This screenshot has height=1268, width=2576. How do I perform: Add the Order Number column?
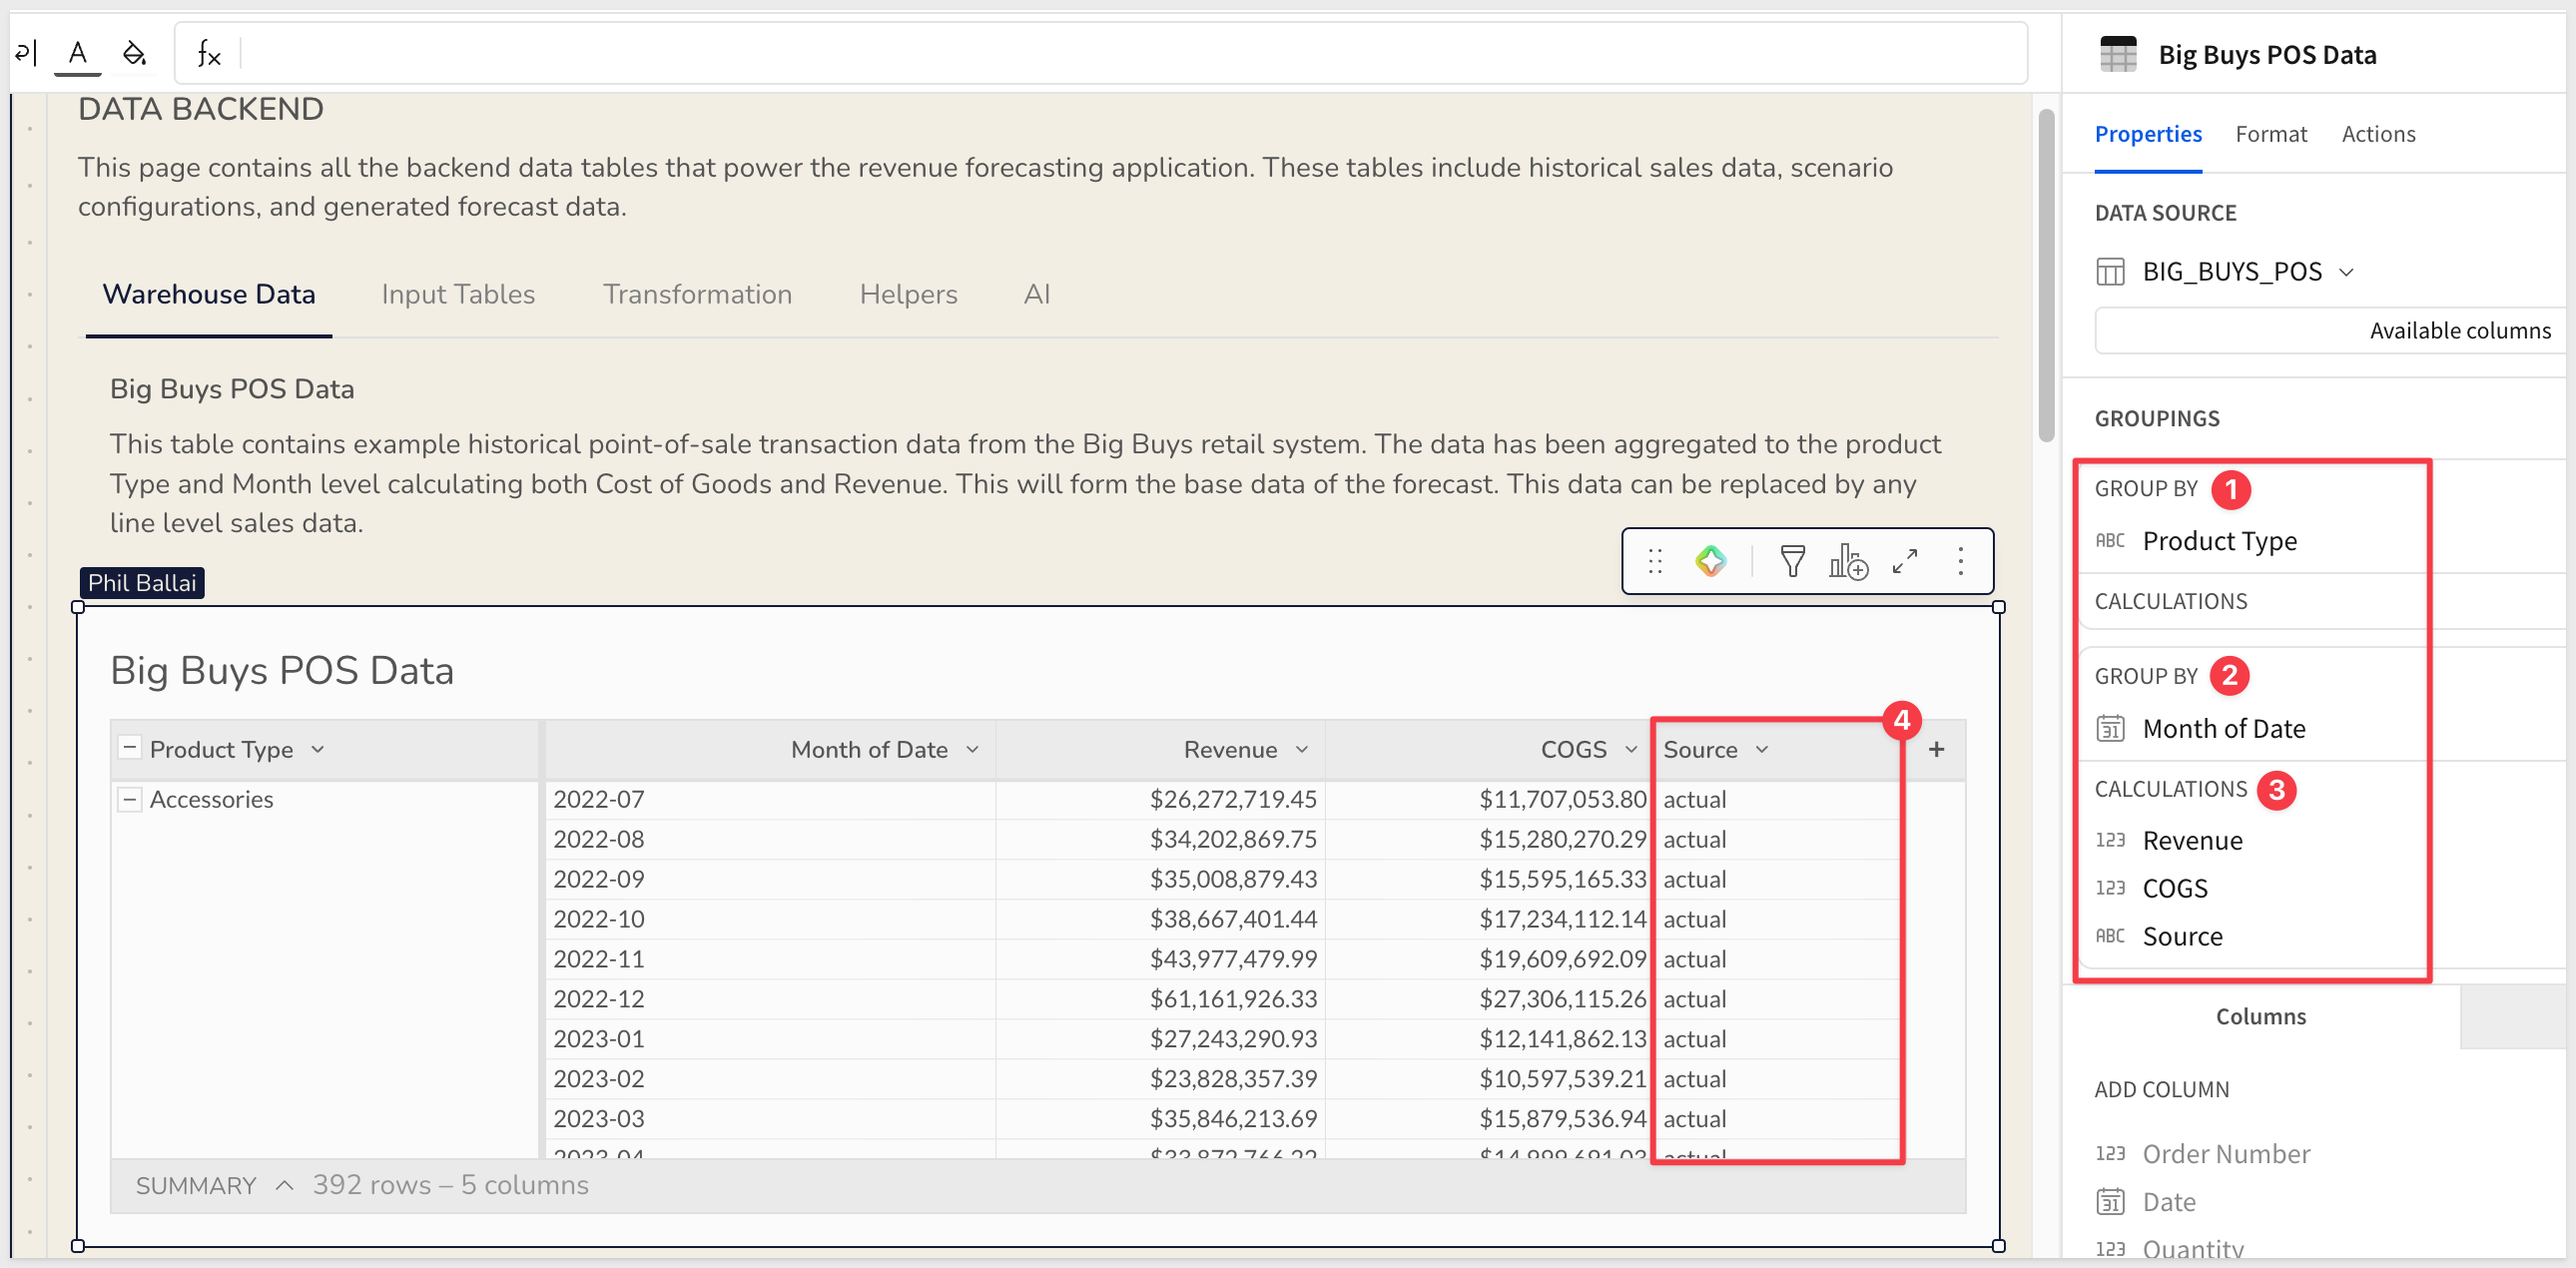2226,1154
